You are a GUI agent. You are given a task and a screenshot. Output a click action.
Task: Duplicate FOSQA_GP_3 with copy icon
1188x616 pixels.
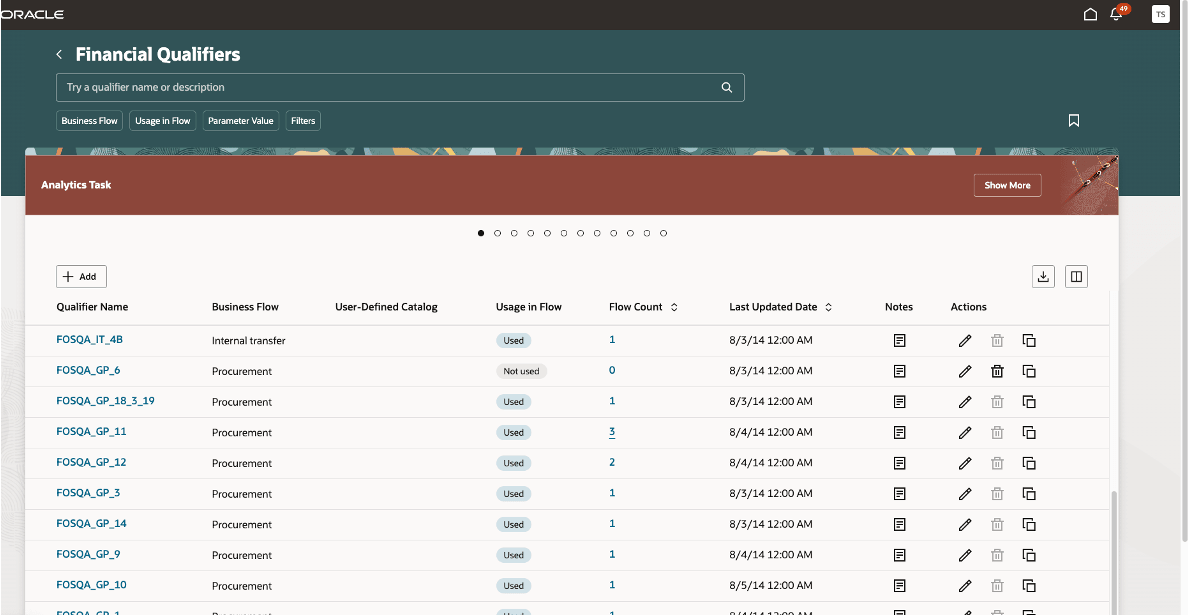[1029, 494]
